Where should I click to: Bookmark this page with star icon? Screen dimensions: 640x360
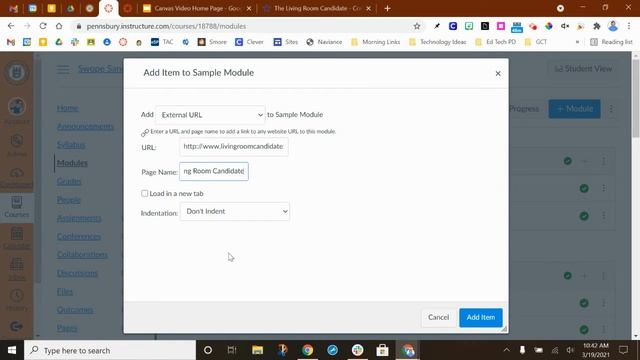(x=416, y=26)
